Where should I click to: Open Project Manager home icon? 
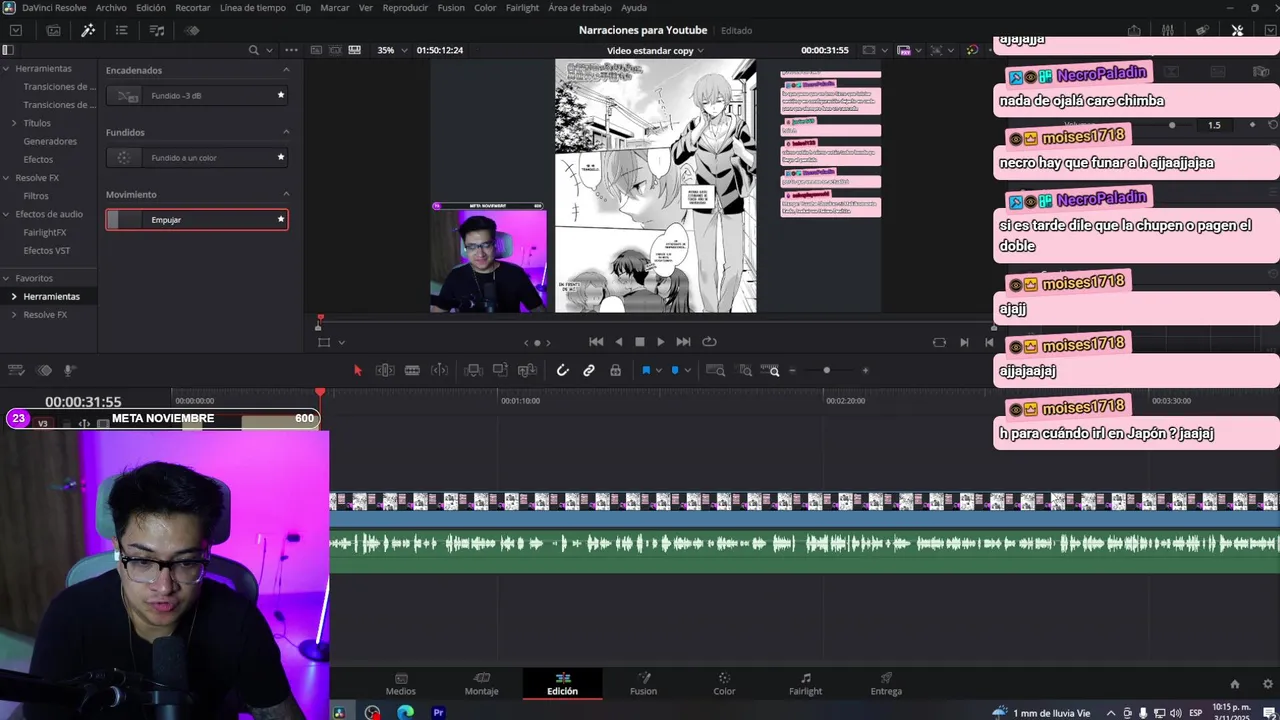click(x=1235, y=684)
